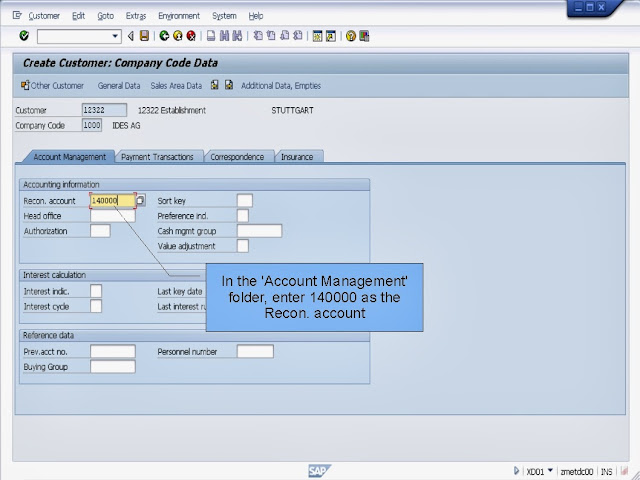Click the Sort key input field

tap(245, 200)
